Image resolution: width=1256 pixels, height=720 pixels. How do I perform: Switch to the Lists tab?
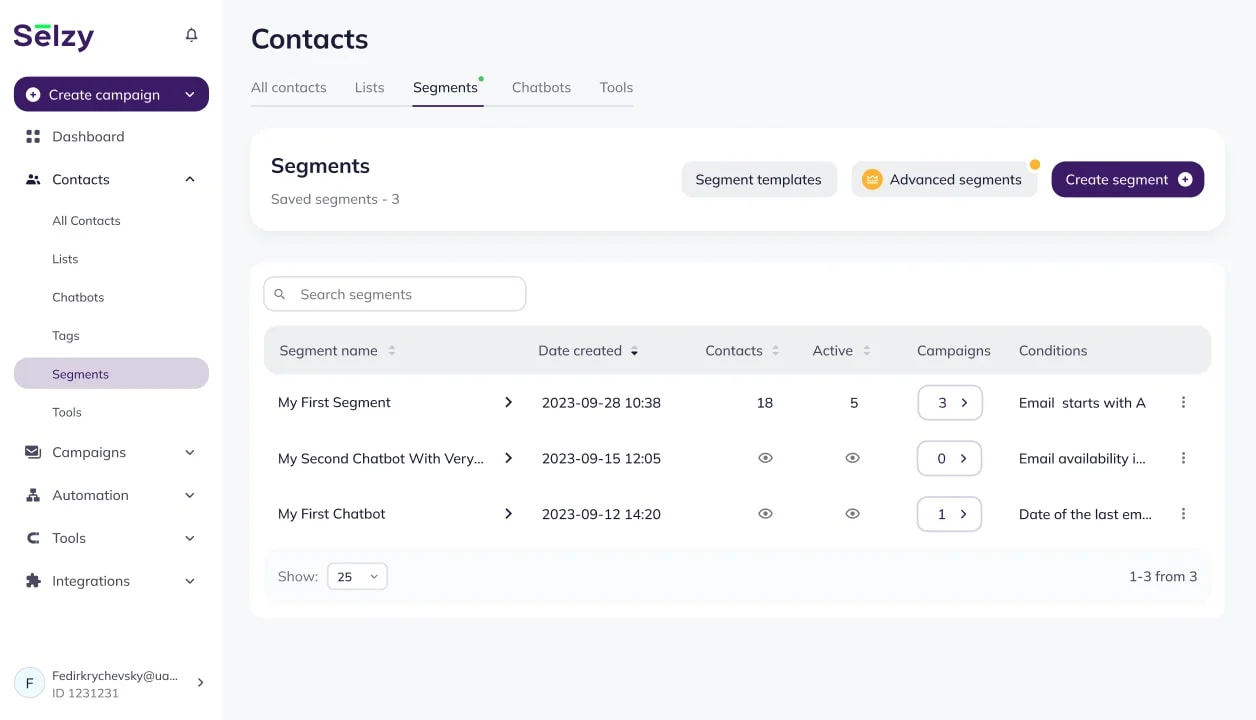coord(369,87)
